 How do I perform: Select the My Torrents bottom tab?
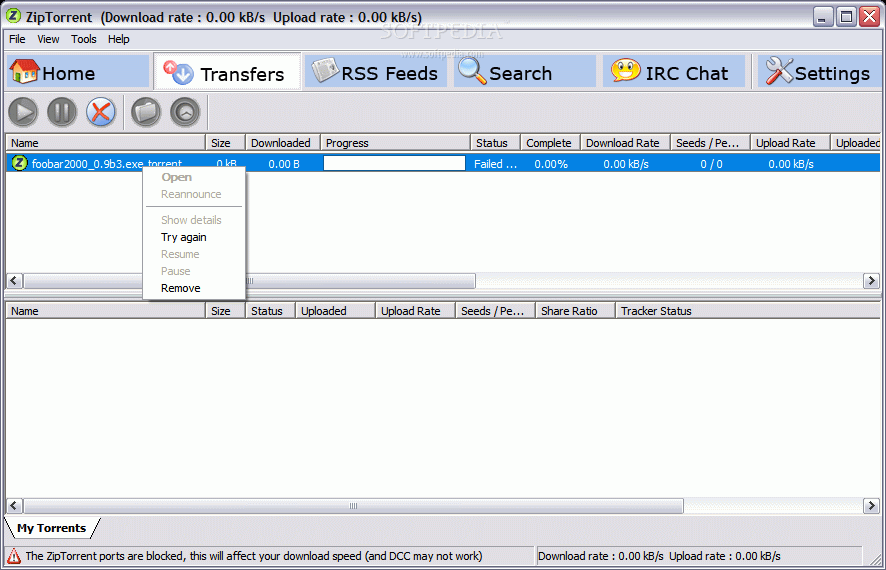click(51, 528)
